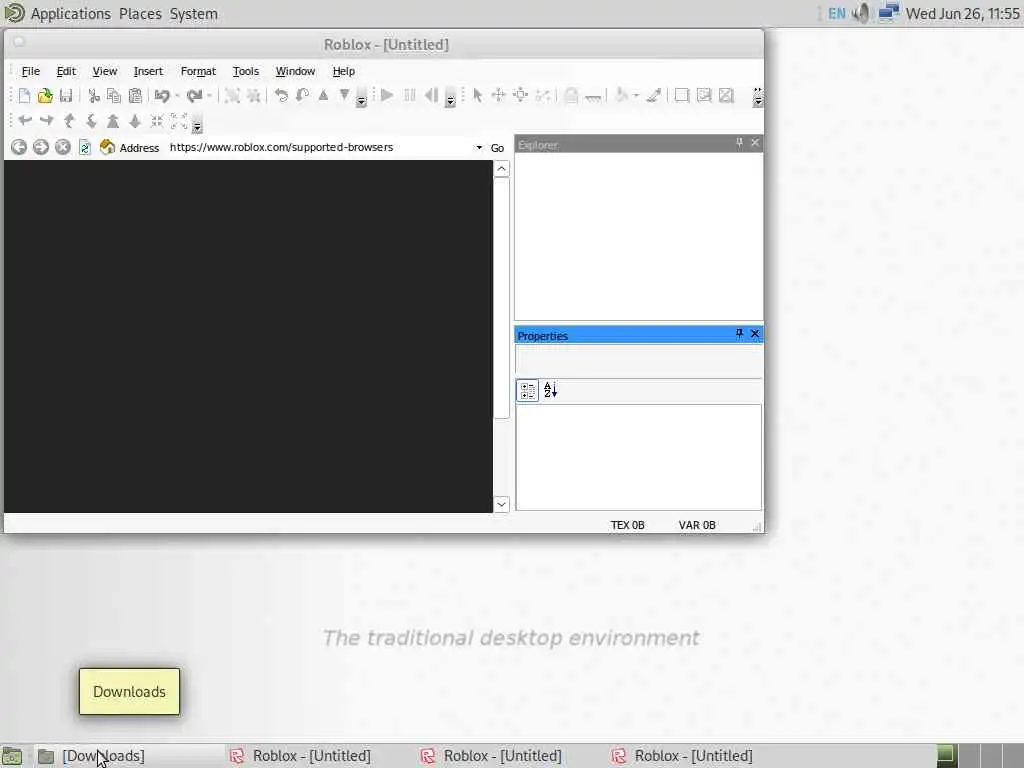This screenshot has width=1024, height=768.
Task: Open the Insert menu
Action: click(x=148, y=71)
